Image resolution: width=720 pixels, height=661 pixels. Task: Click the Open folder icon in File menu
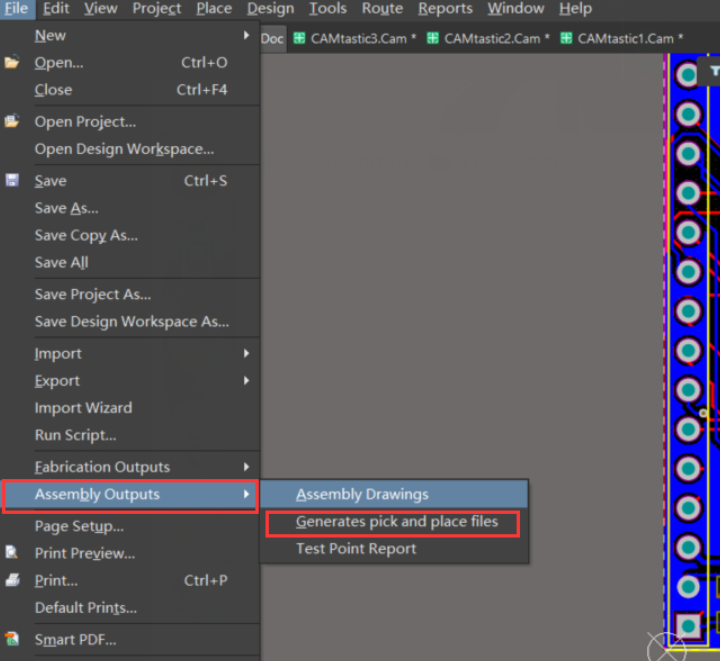point(12,62)
